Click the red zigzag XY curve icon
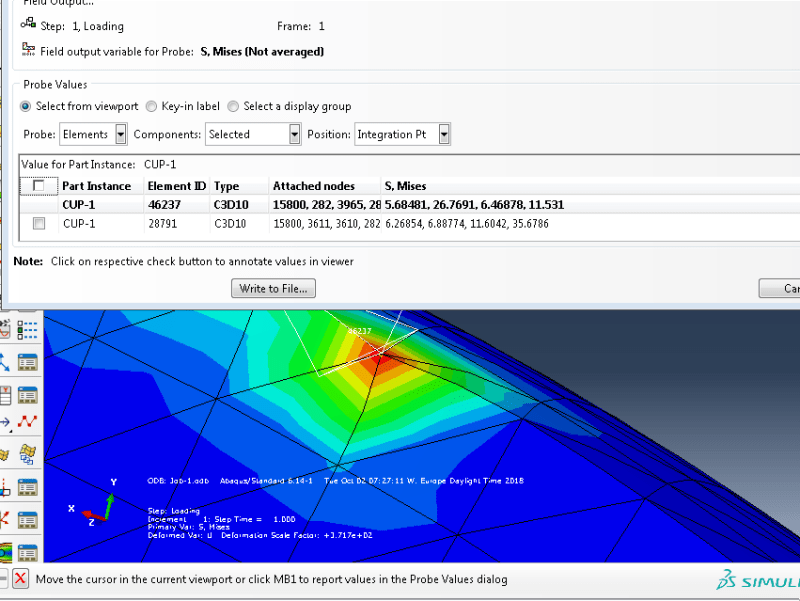This screenshot has width=800, height=601. [28, 422]
